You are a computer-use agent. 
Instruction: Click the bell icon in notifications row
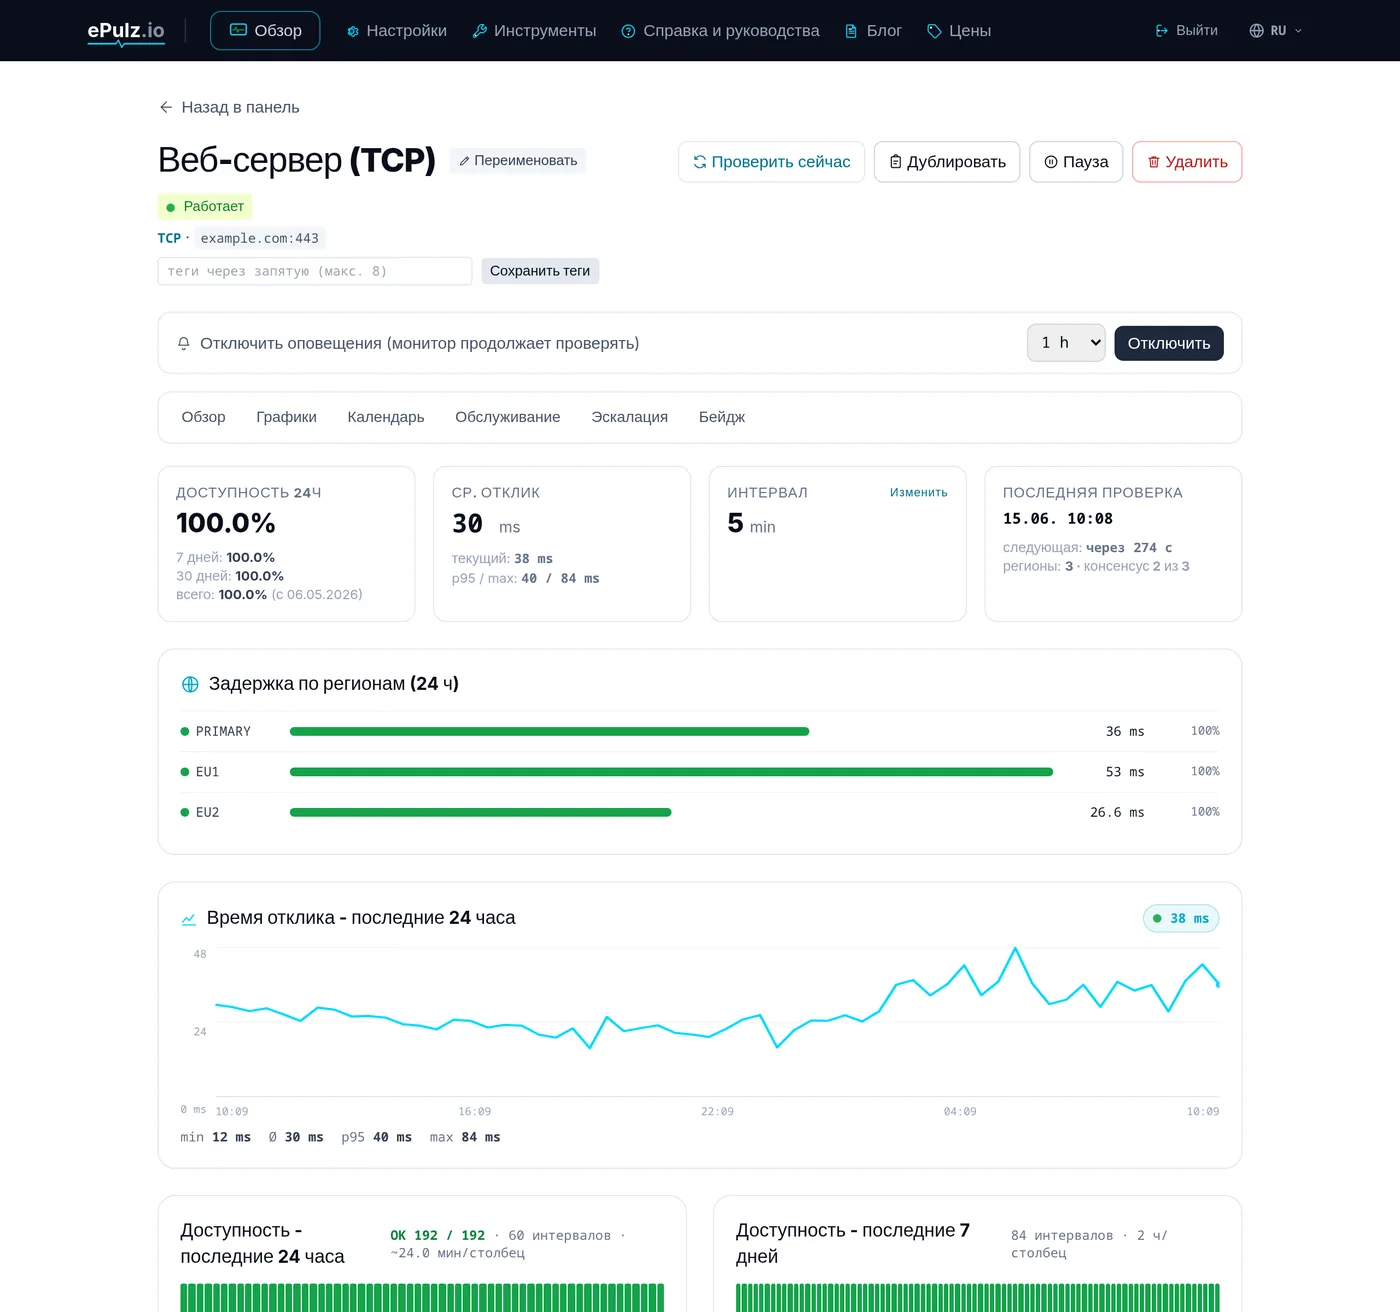click(184, 343)
